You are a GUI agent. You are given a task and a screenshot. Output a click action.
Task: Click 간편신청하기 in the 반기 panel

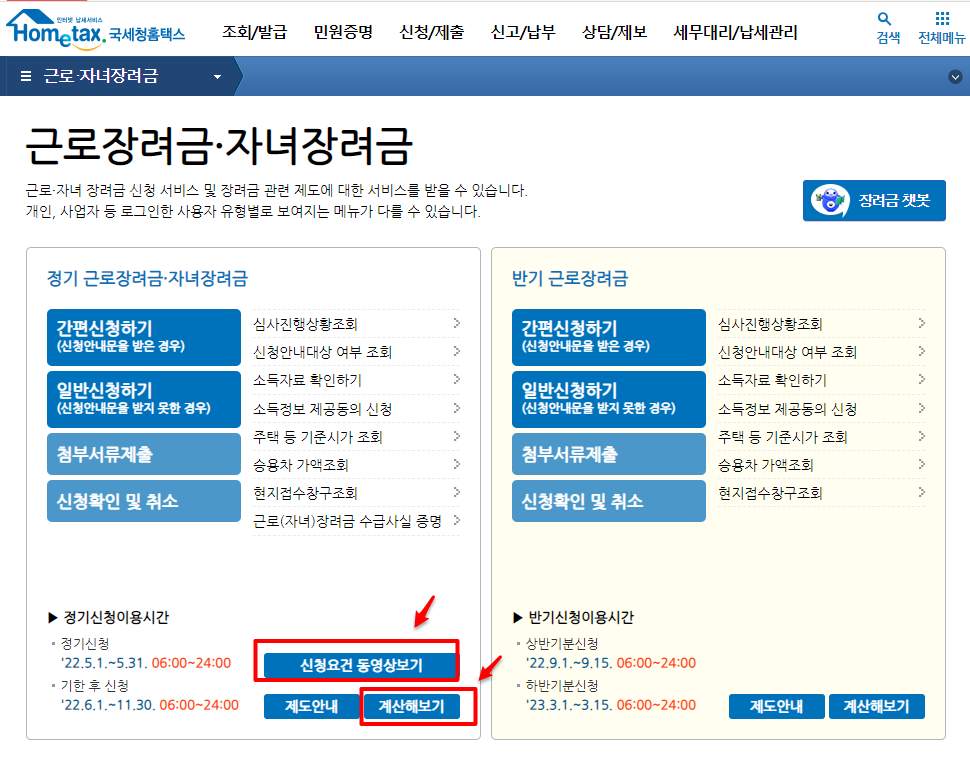pyautogui.click(x=609, y=337)
